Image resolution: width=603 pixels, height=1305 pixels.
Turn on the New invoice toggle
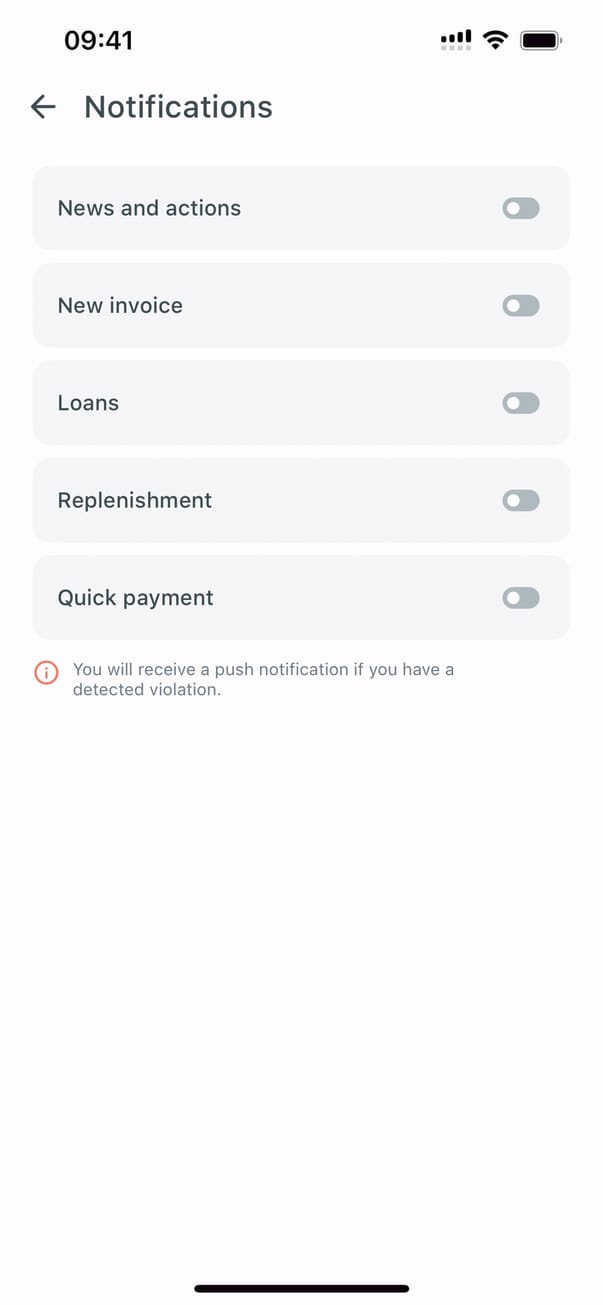pos(521,306)
